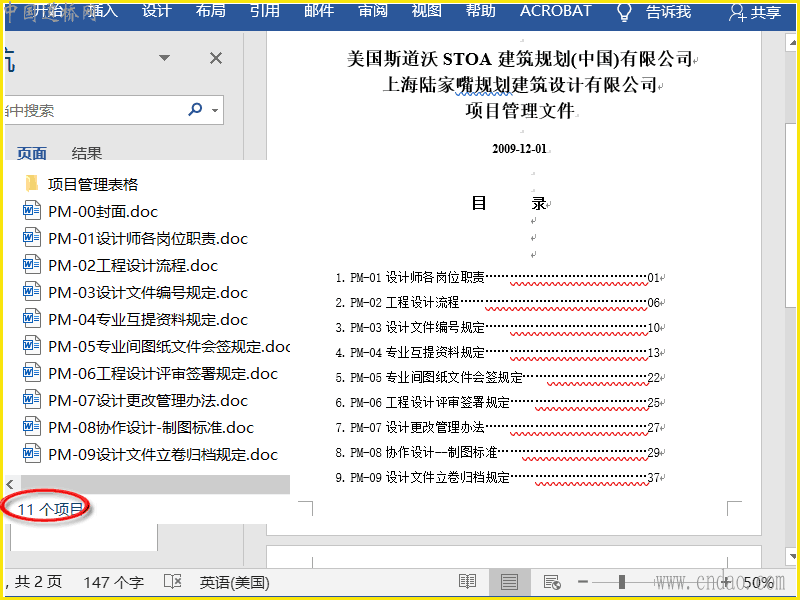Select file PM-05专业间图纸文件会签规定.doc
The height and width of the screenshot is (600, 800).
point(169,346)
